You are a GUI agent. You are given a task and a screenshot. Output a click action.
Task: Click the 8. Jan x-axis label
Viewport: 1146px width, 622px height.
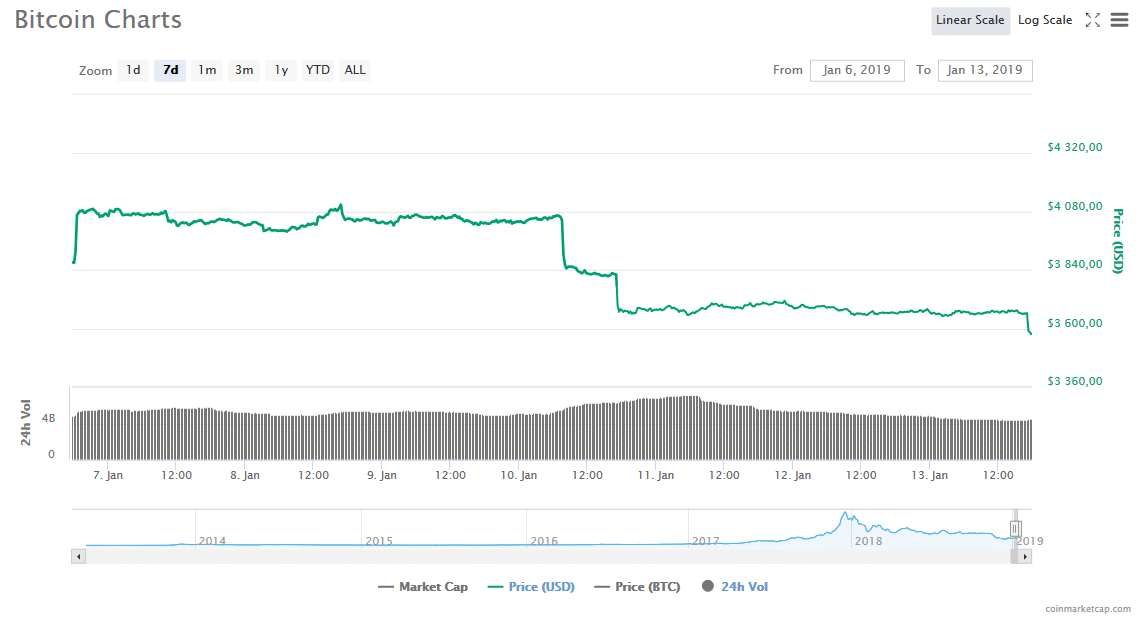coord(245,475)
